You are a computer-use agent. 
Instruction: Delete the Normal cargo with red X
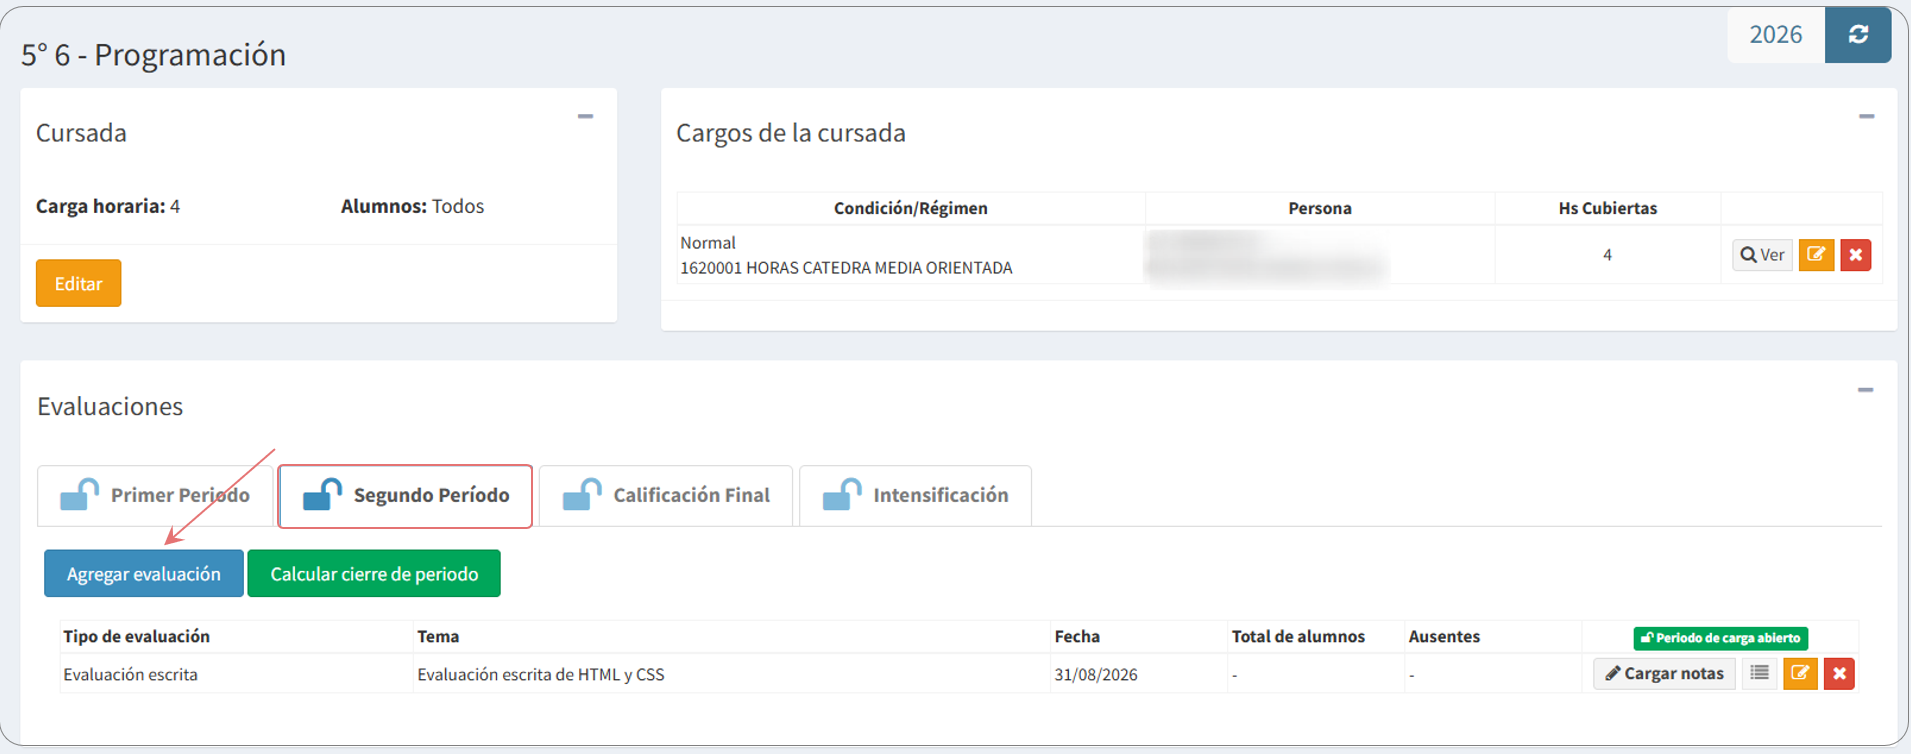click(1856, 255)
